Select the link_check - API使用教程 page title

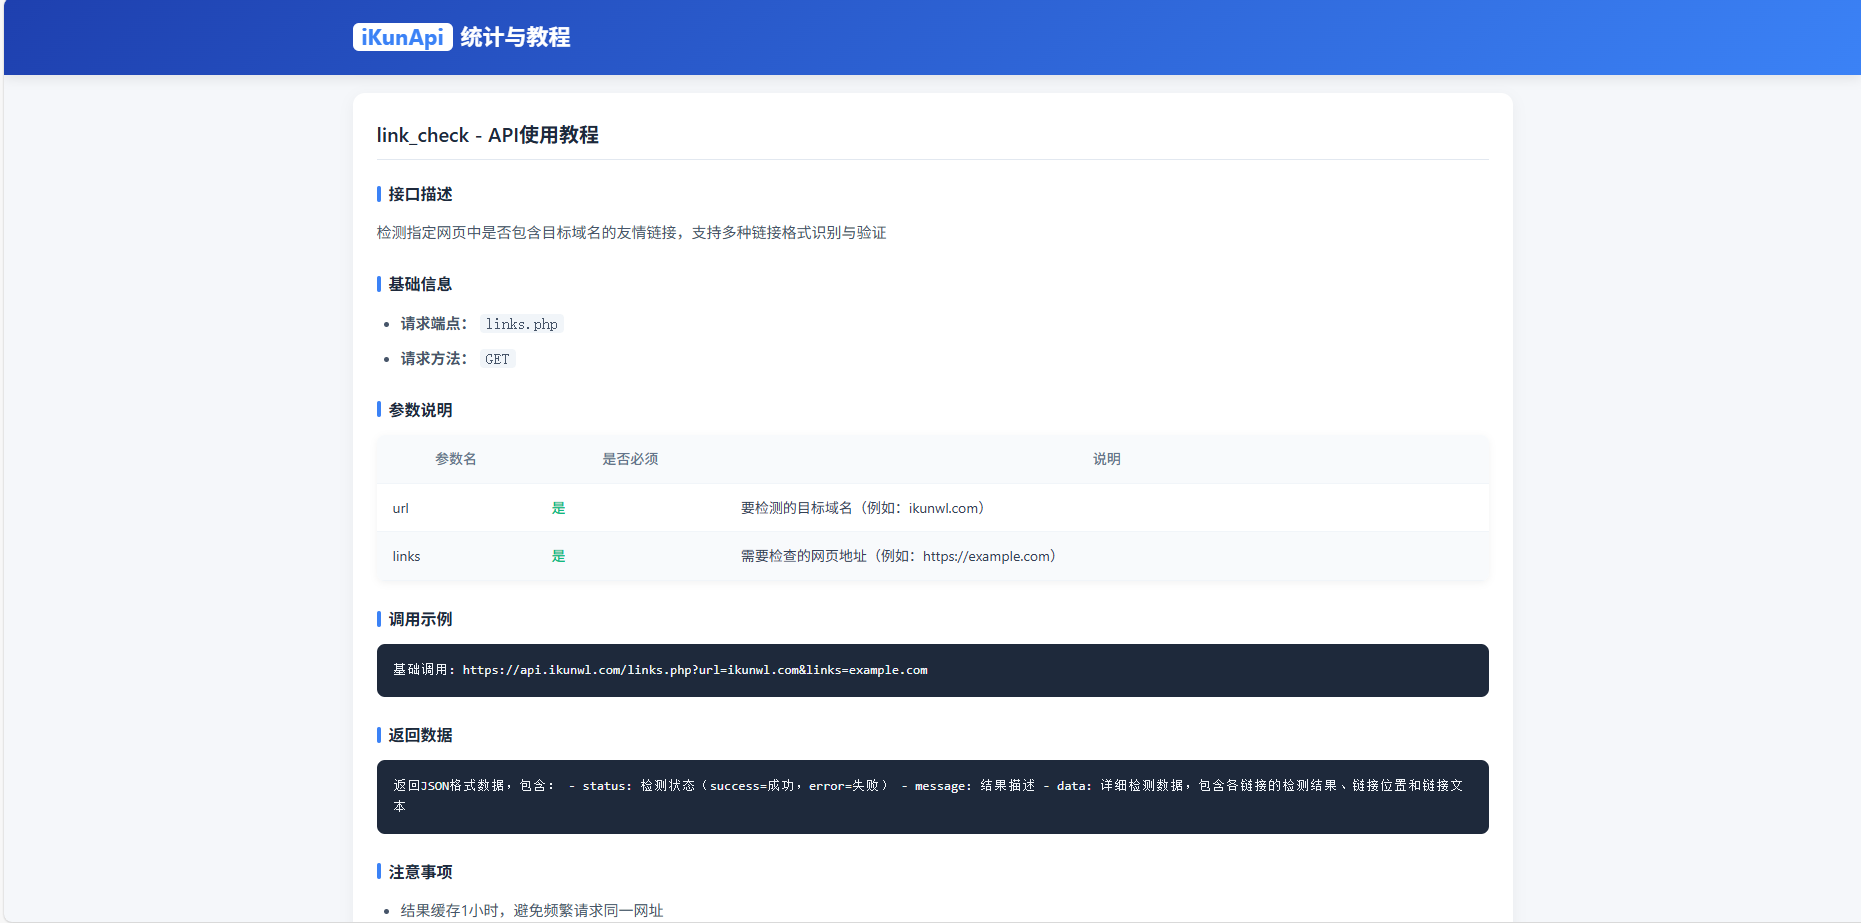[488, 134]
